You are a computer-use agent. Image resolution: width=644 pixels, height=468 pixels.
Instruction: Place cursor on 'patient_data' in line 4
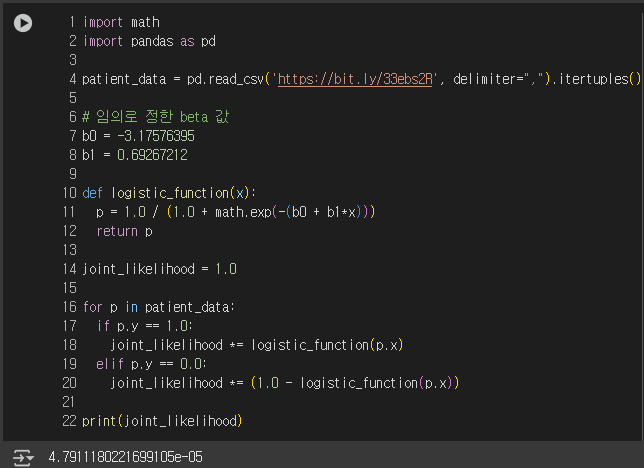point(124,79)
